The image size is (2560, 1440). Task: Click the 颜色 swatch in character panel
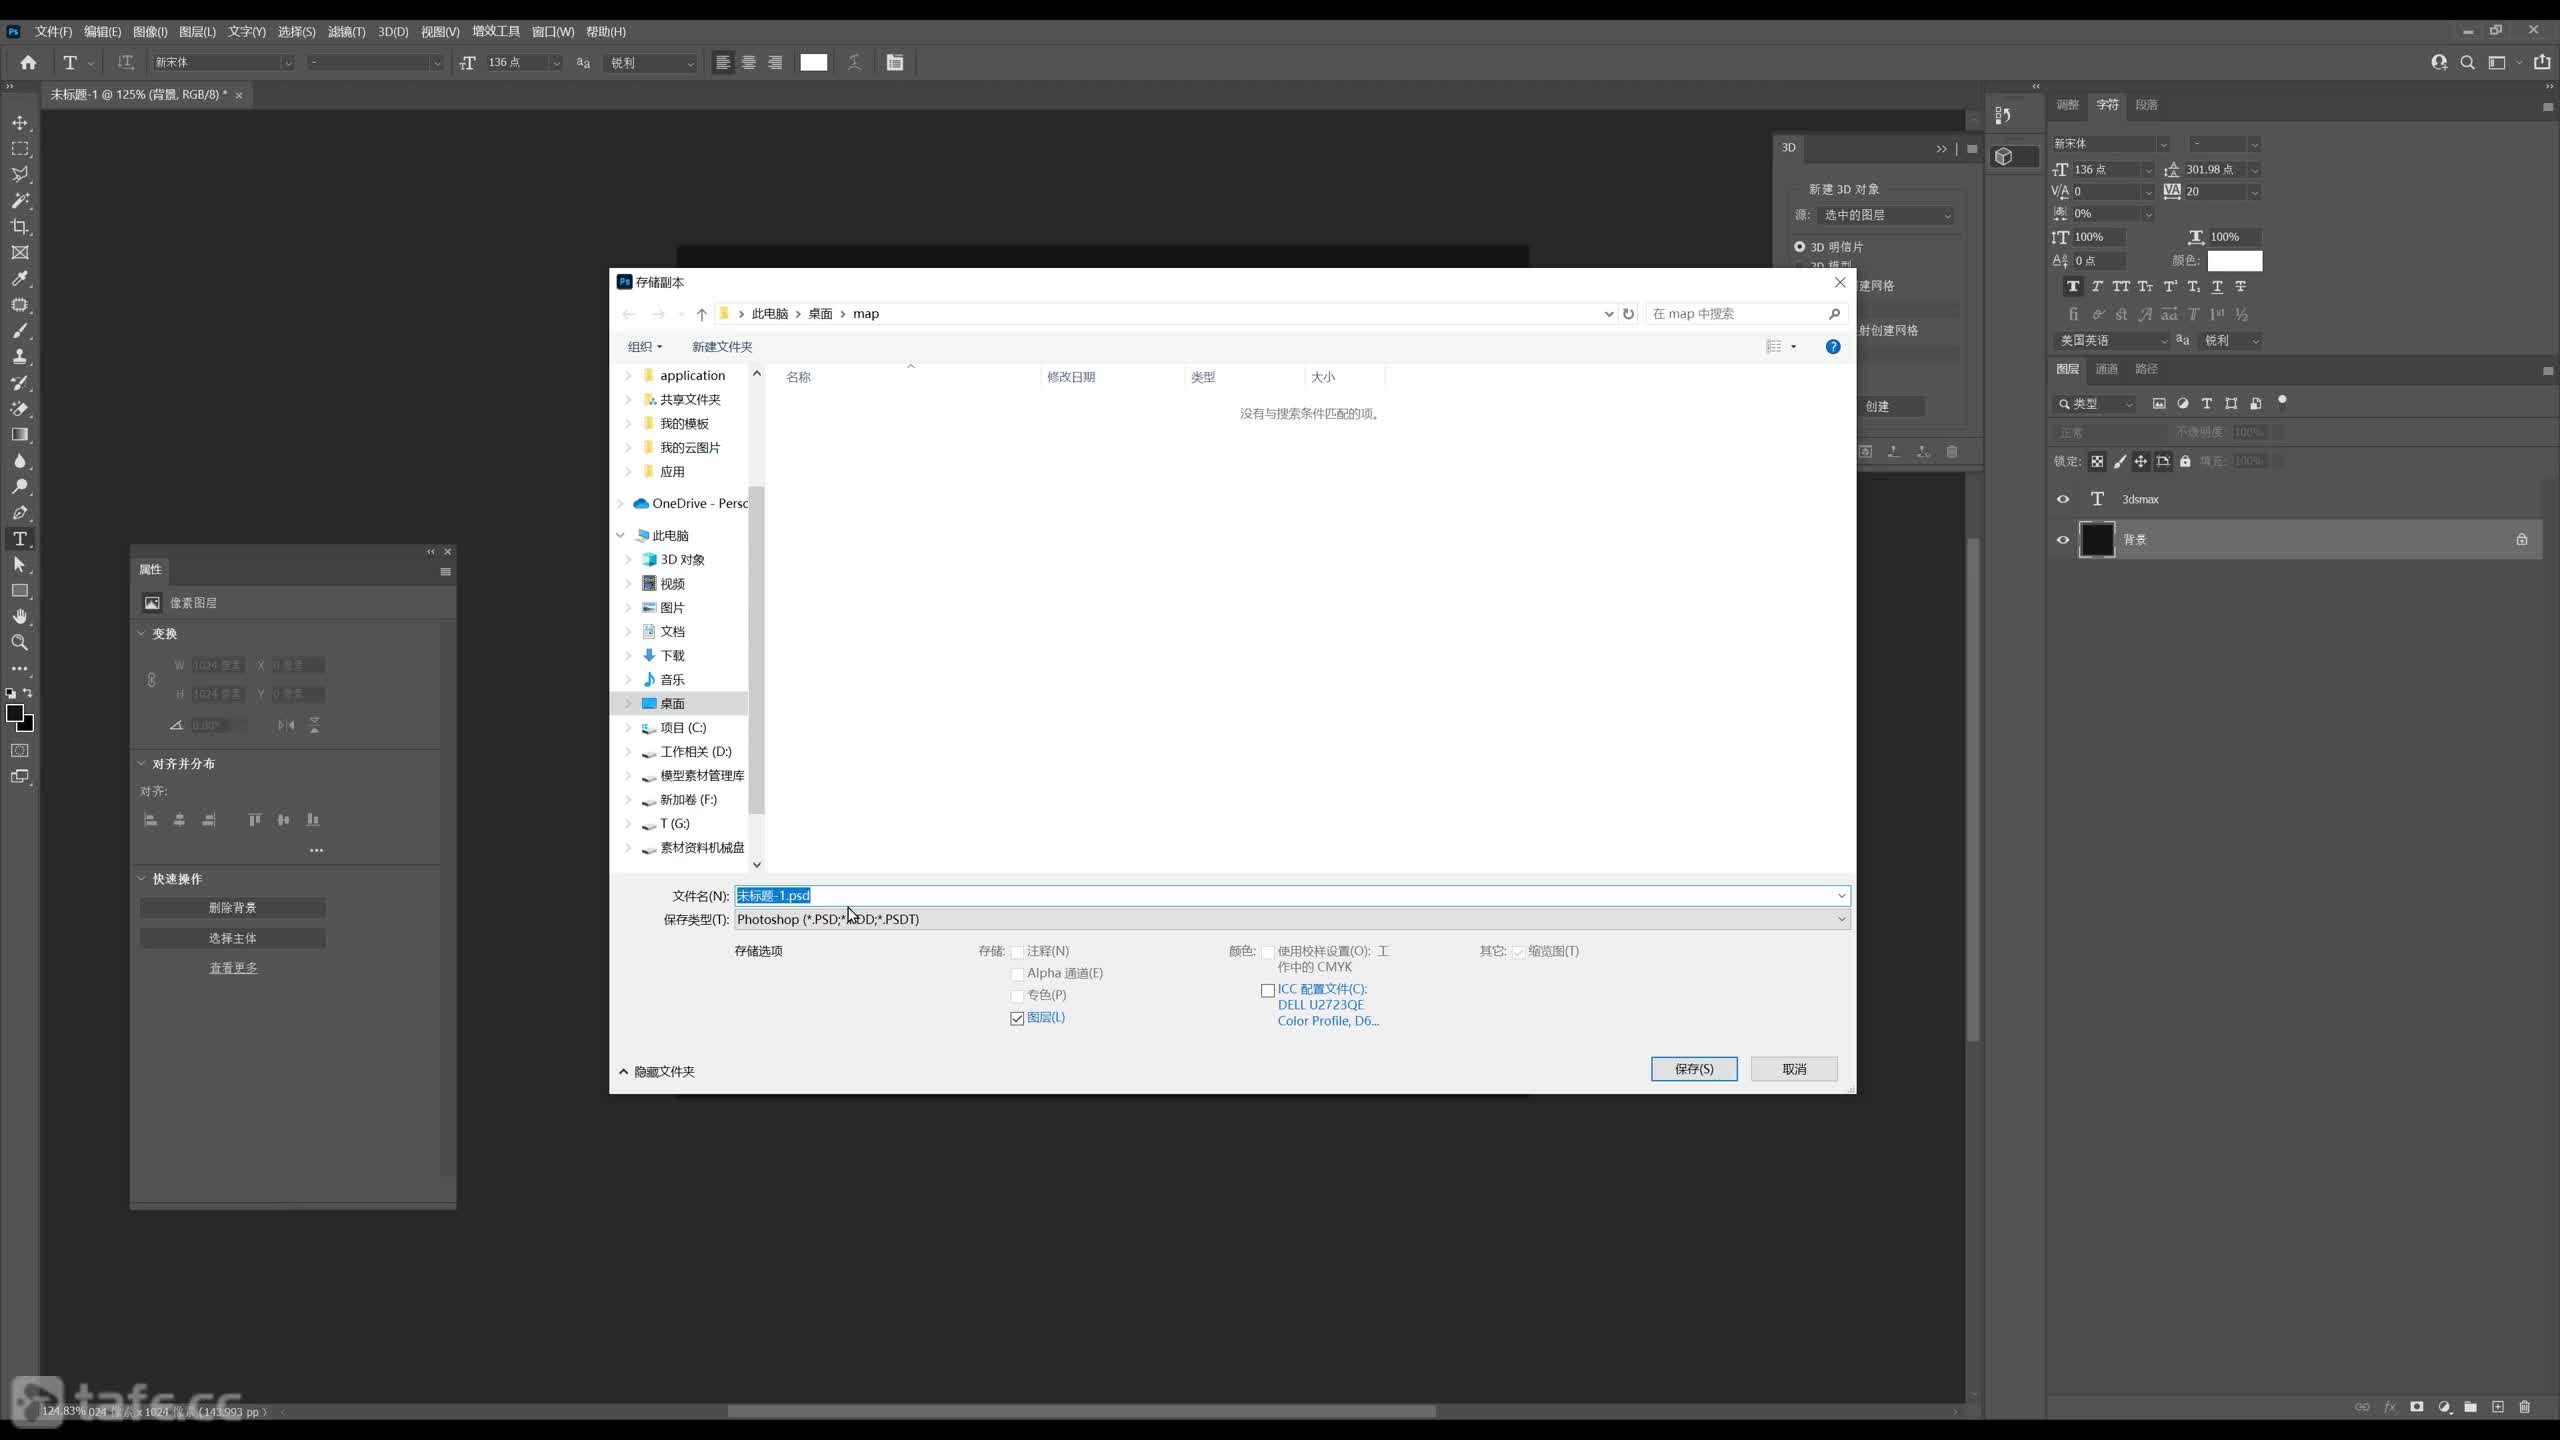(x=2235, y=261)
